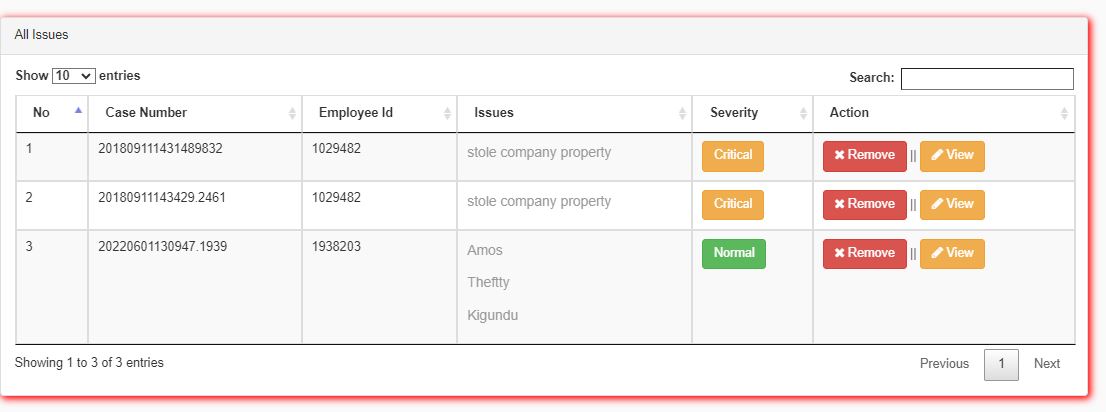Go to the Next page
1106x412 pixels.
coord(1046,364)
